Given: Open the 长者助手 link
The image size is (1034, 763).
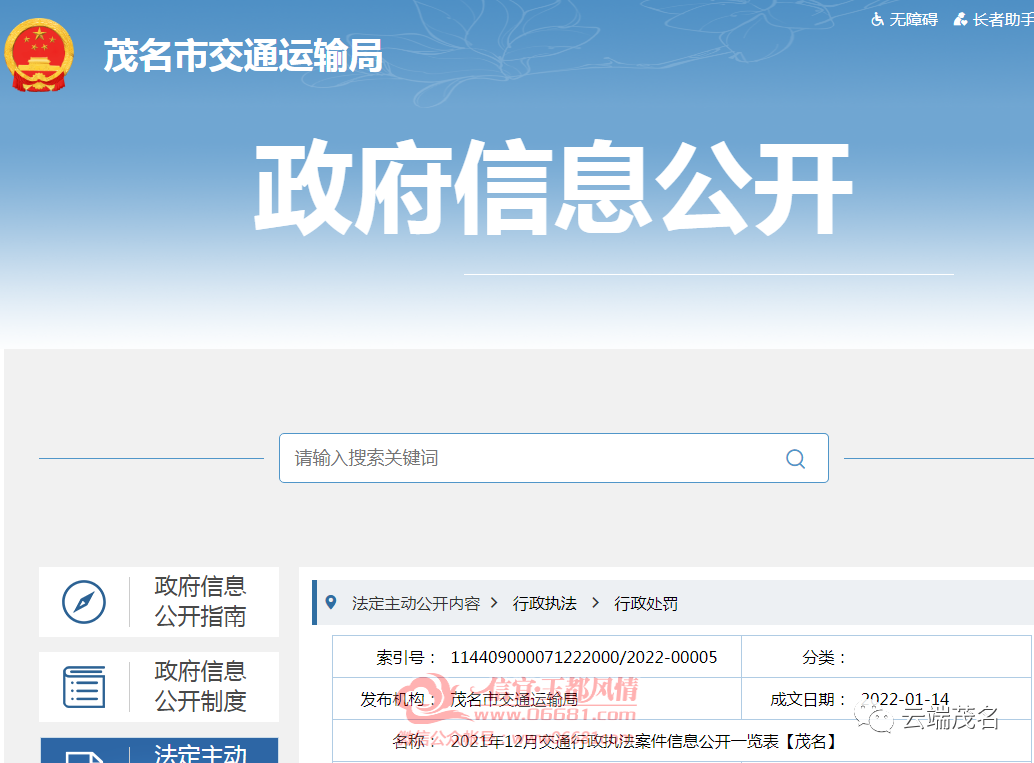Looking at the screenshot, I should (x=994, y=20).
